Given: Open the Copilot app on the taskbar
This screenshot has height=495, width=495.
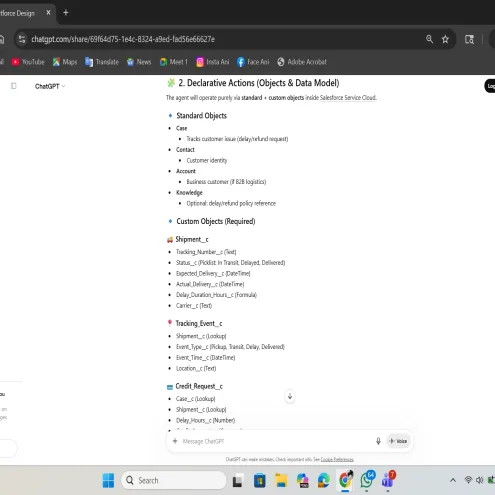Looking at the screenshot, I should pyautogui.click(x=303, y=480).
